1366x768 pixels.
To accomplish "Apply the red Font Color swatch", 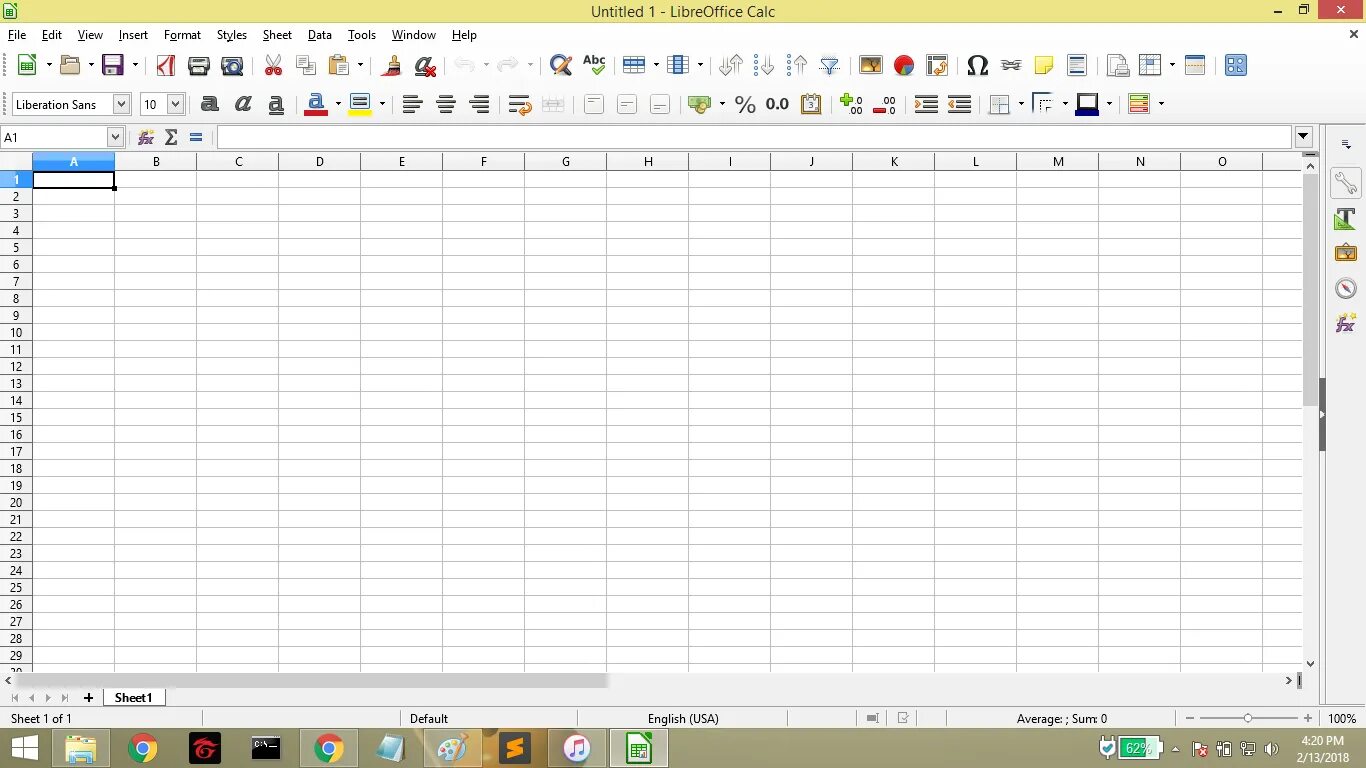I will tap(316, 104).
